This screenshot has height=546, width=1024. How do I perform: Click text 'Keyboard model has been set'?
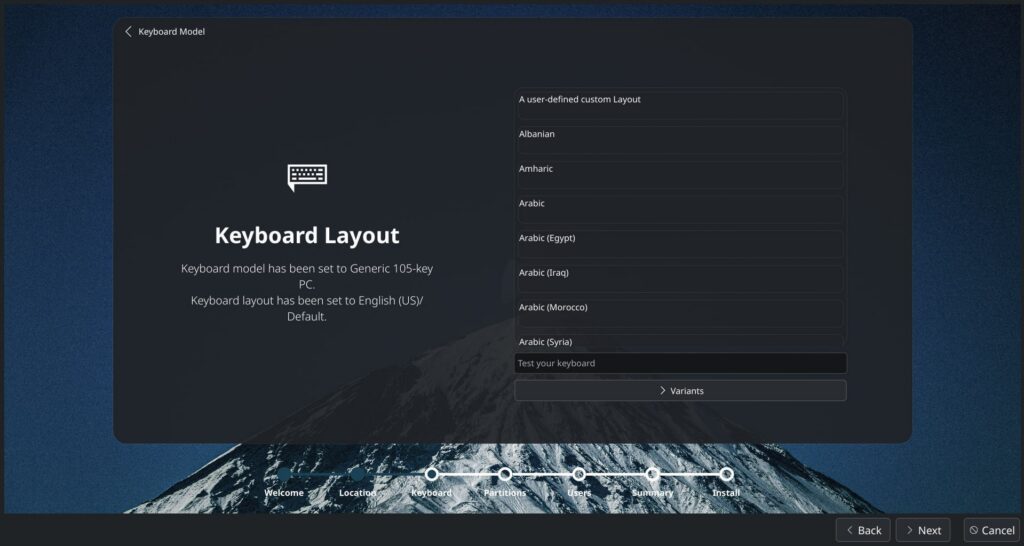[x=254, y=268]
